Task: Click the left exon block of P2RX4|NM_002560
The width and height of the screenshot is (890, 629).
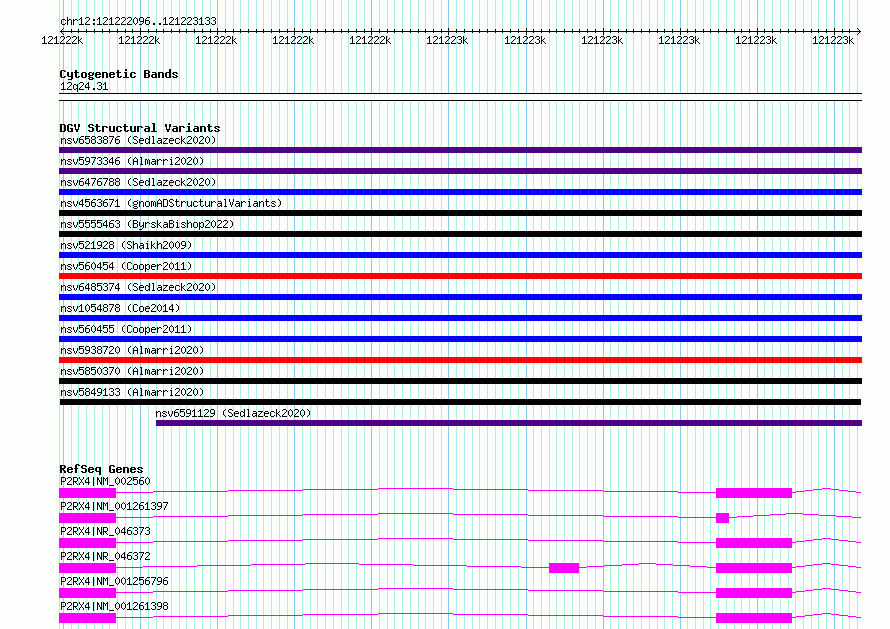Action: tap(87, 493)
